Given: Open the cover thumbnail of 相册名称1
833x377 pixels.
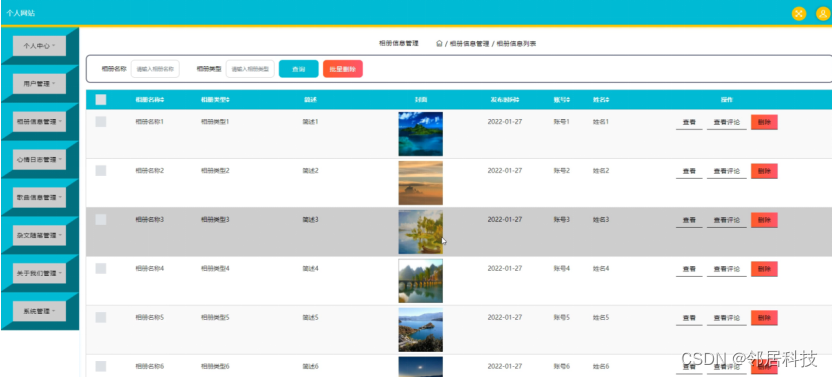Looking at the screenshot, I should coord(420,134).
